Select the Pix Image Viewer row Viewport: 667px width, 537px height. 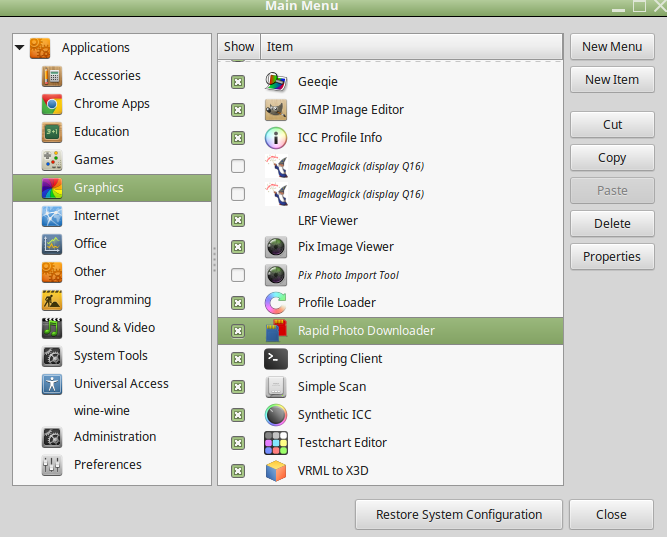[346, 247]
